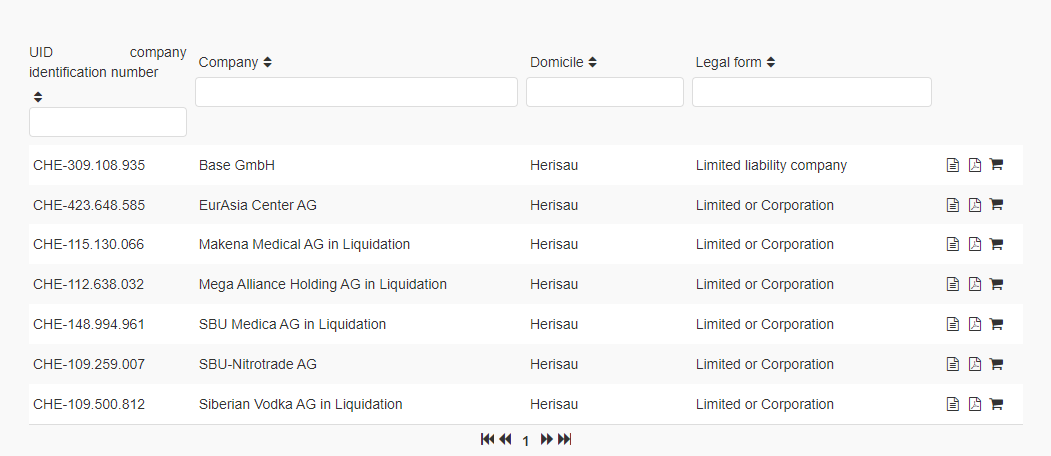This screenshot has width=1051, height=456.
Task: Go to the first results page
Action: 487,439
